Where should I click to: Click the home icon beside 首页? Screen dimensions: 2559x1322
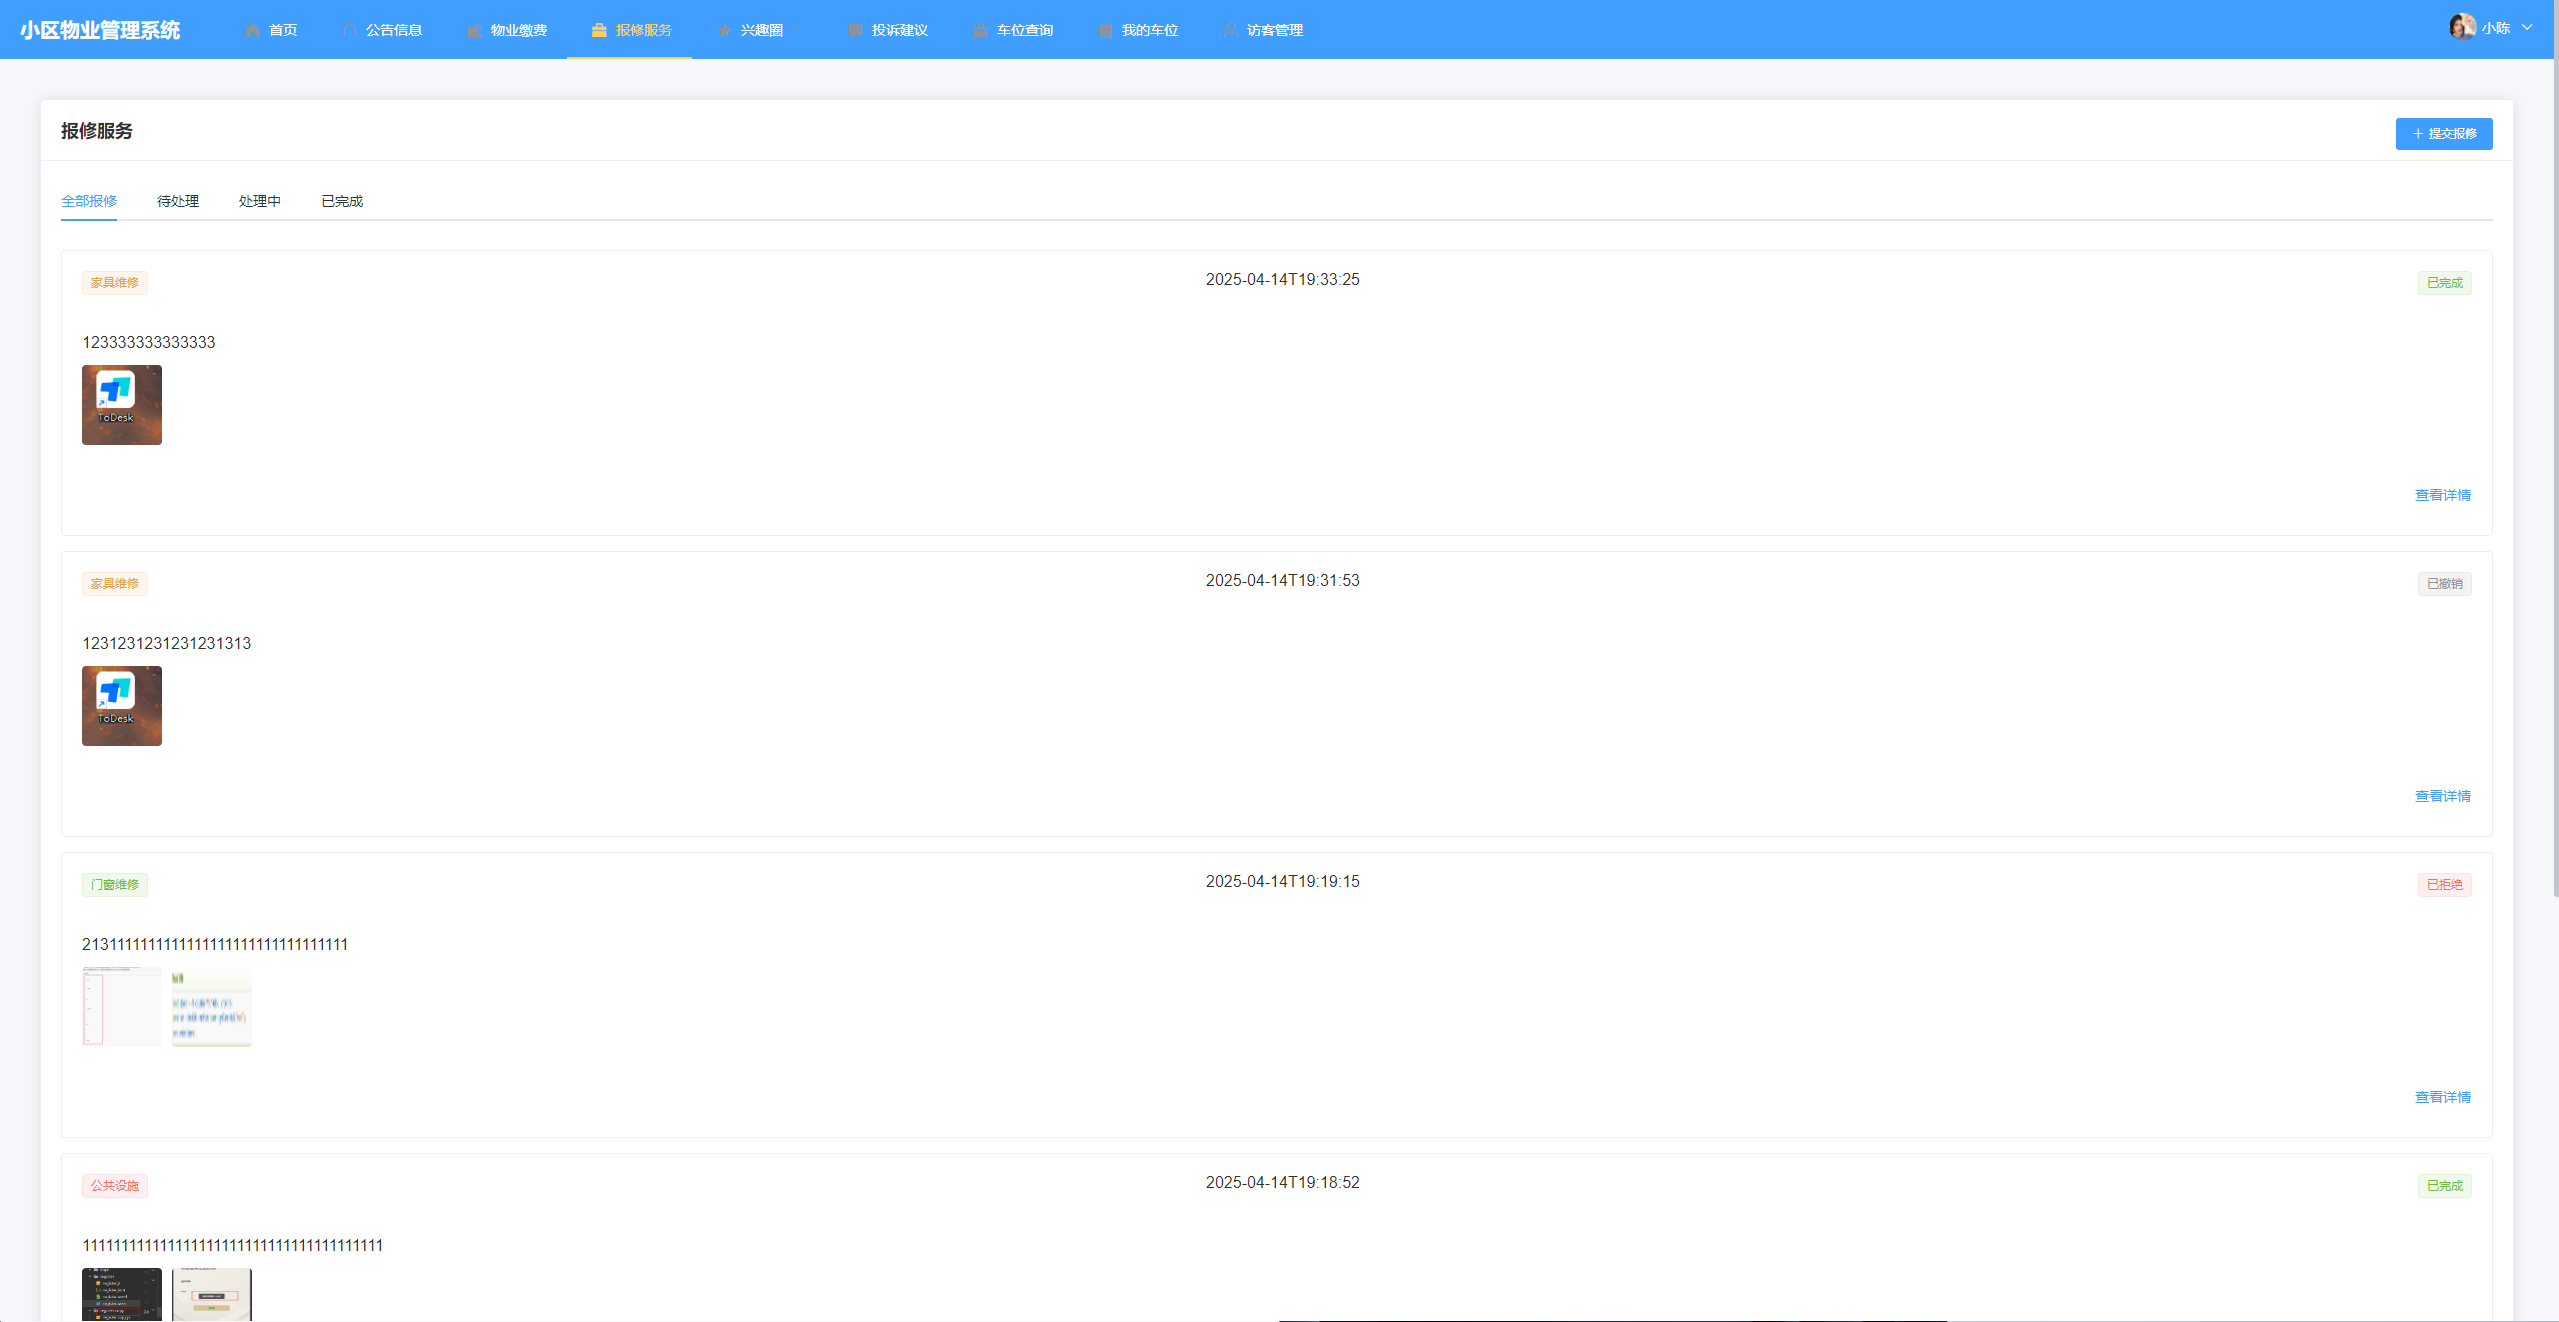click(x=252, y=30)
